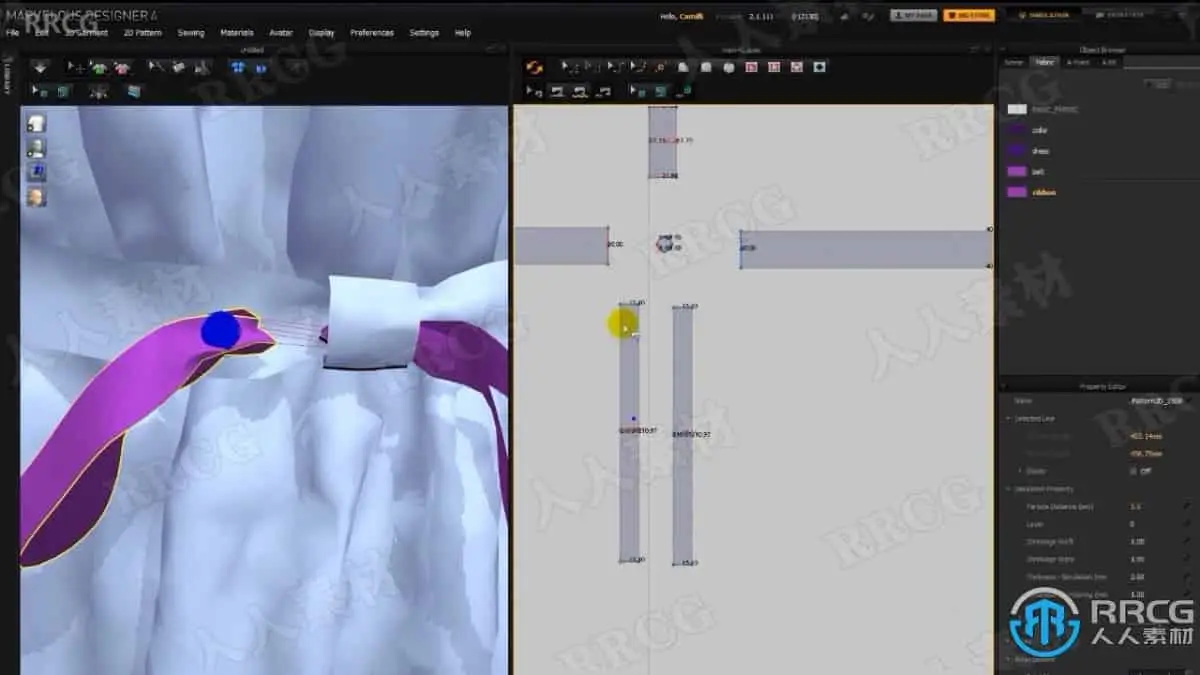Click the avatar head icon in 3D viewport

(x=36, y=197)
